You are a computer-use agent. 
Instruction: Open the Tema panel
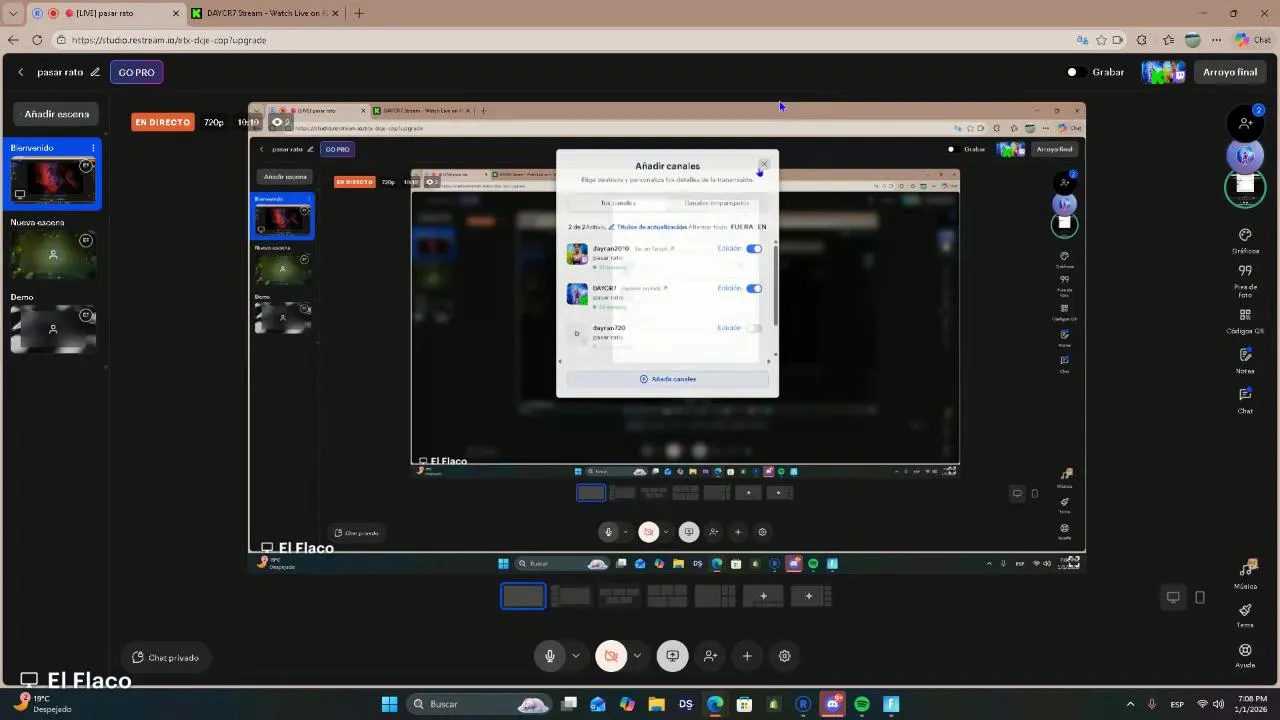1245,615
